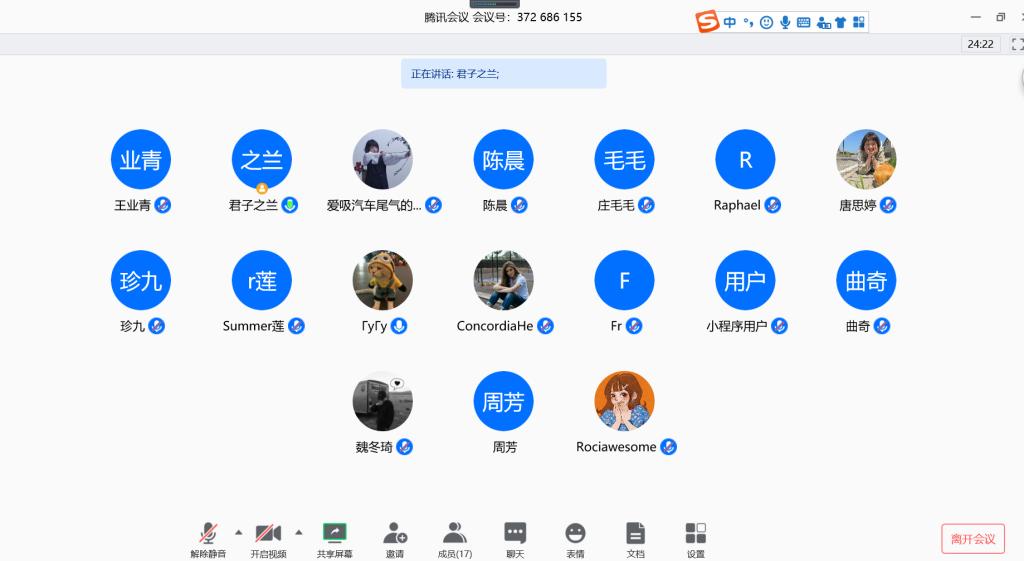1024x561 pixels.
Task: Open Sogou IME skin shirt menu
Action: coord(840,22)
